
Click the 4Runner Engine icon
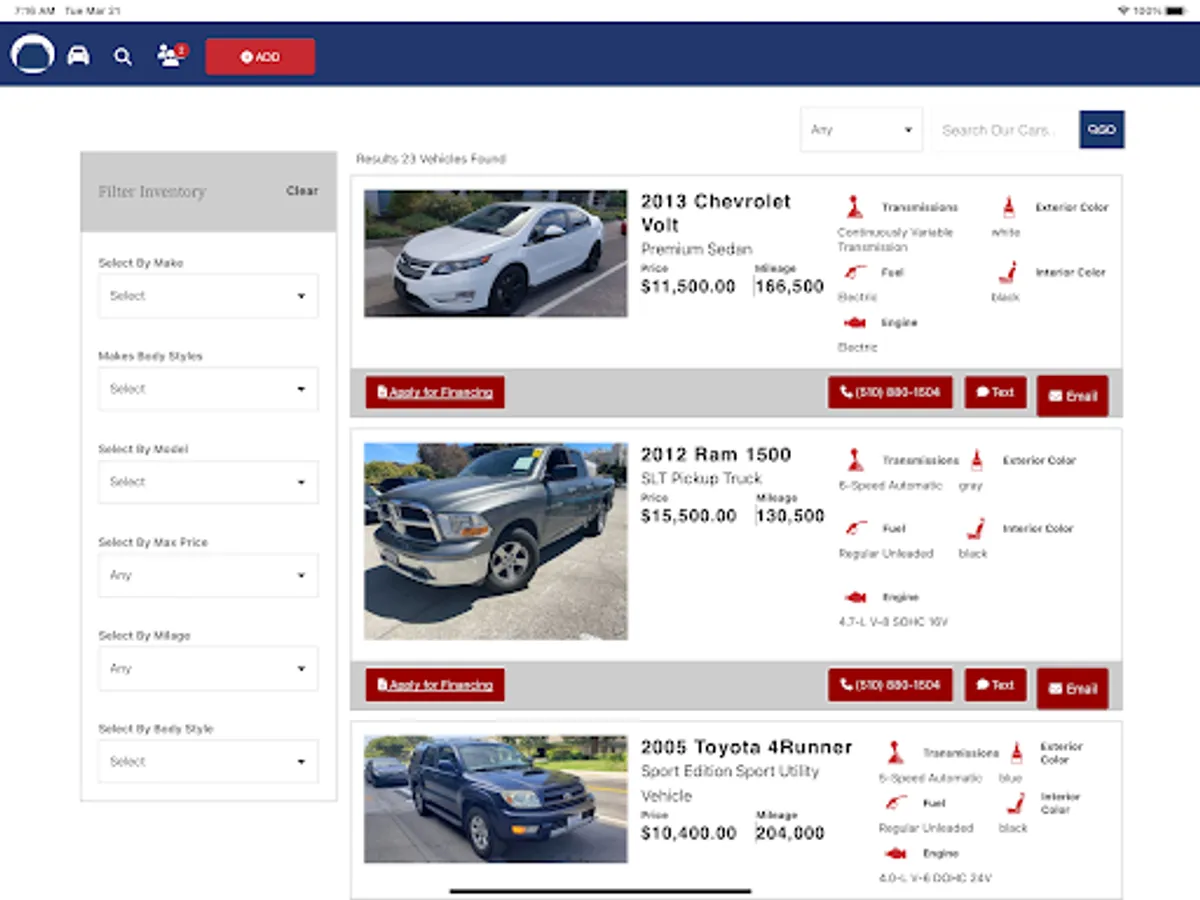895,854
